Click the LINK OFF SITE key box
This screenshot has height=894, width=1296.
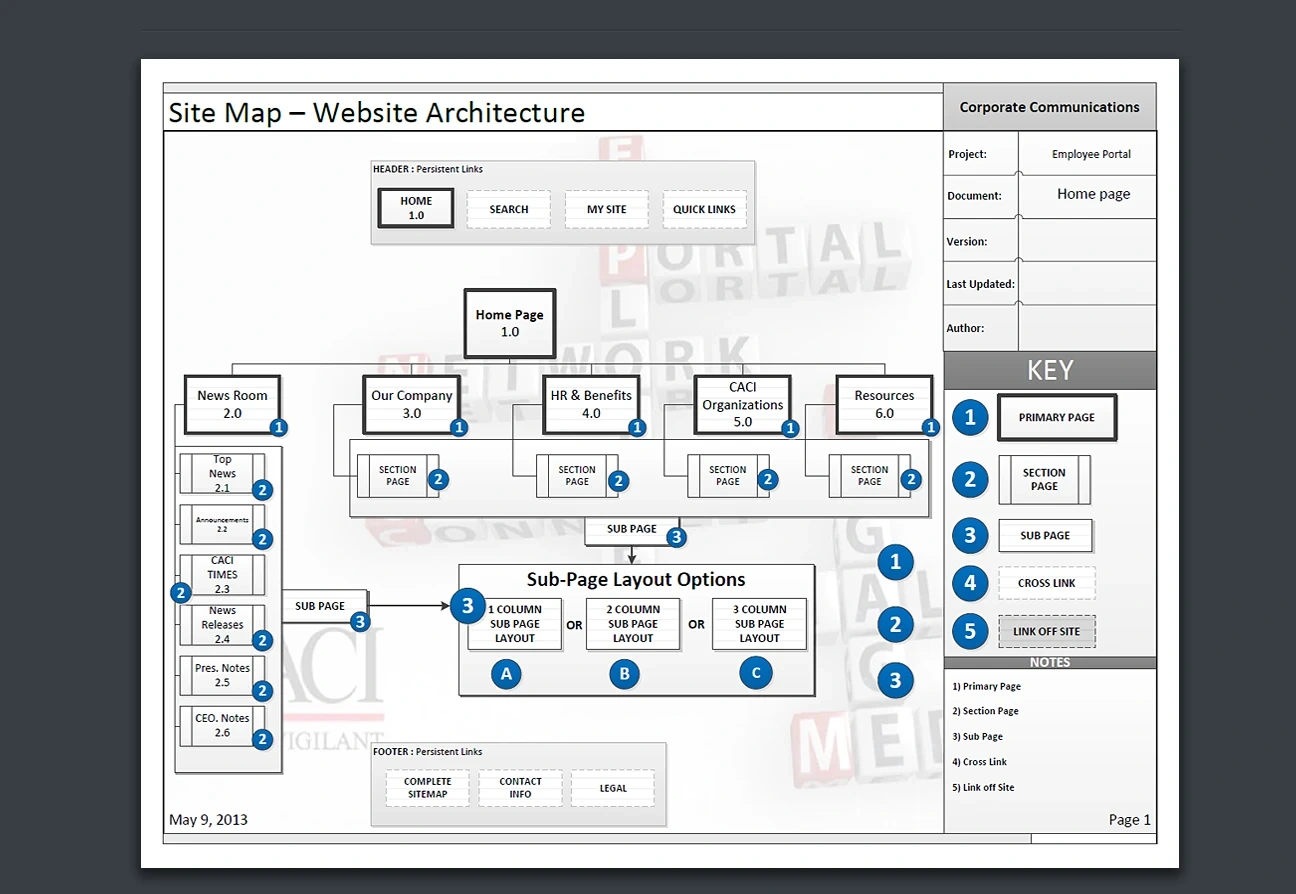pyautogui.click(x=1047, y=632)
